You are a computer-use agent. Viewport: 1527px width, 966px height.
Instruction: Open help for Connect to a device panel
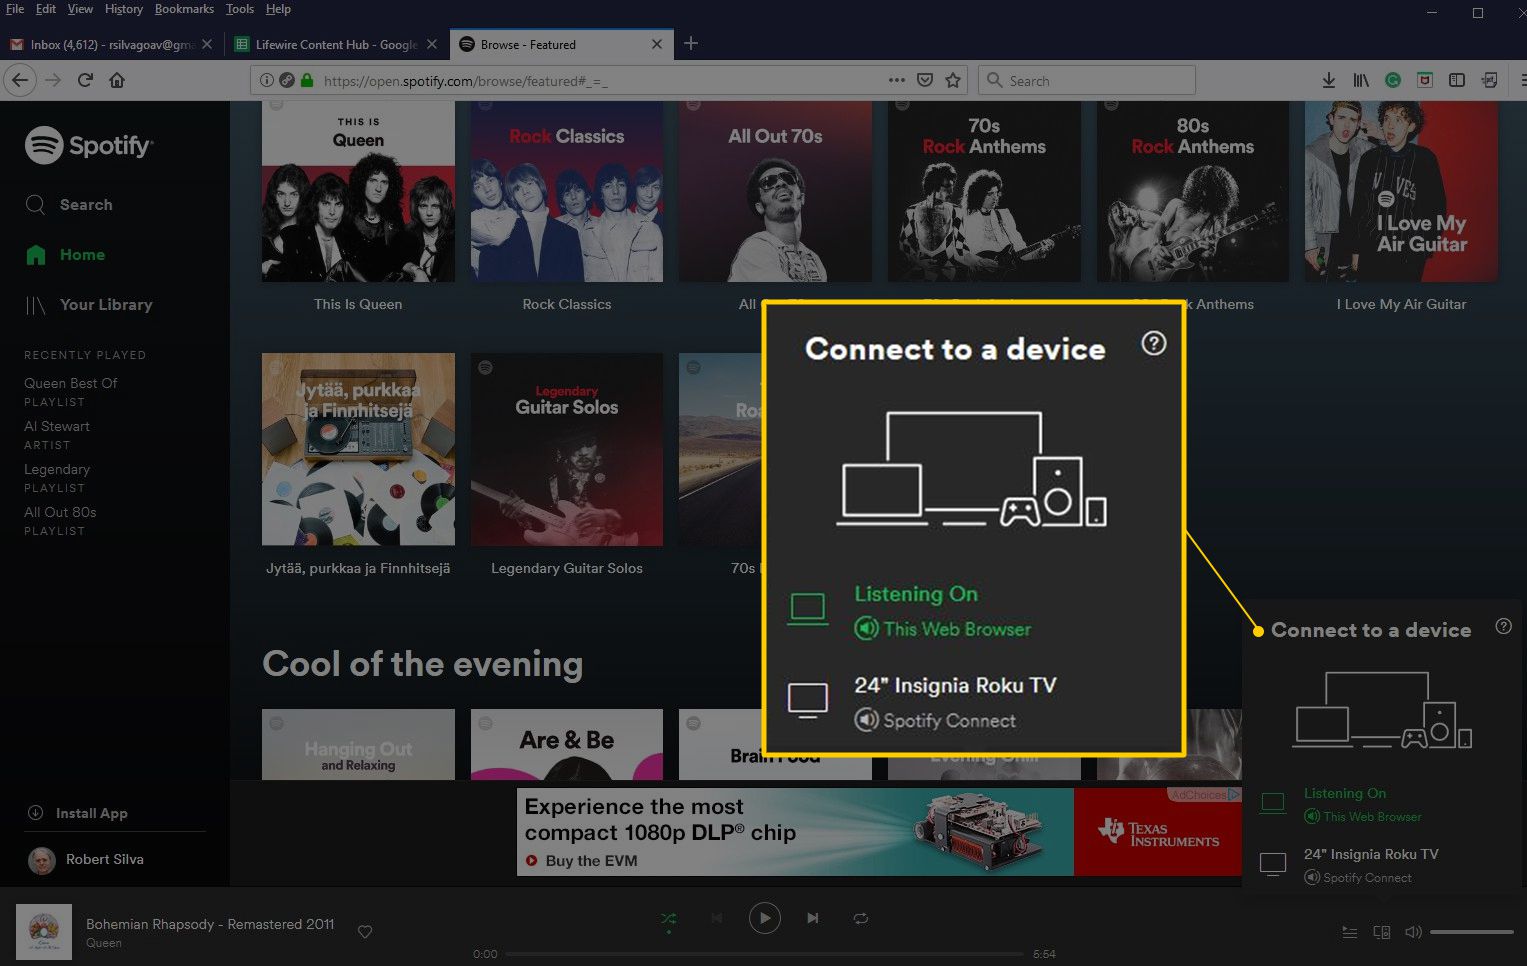pos(1503,626)
